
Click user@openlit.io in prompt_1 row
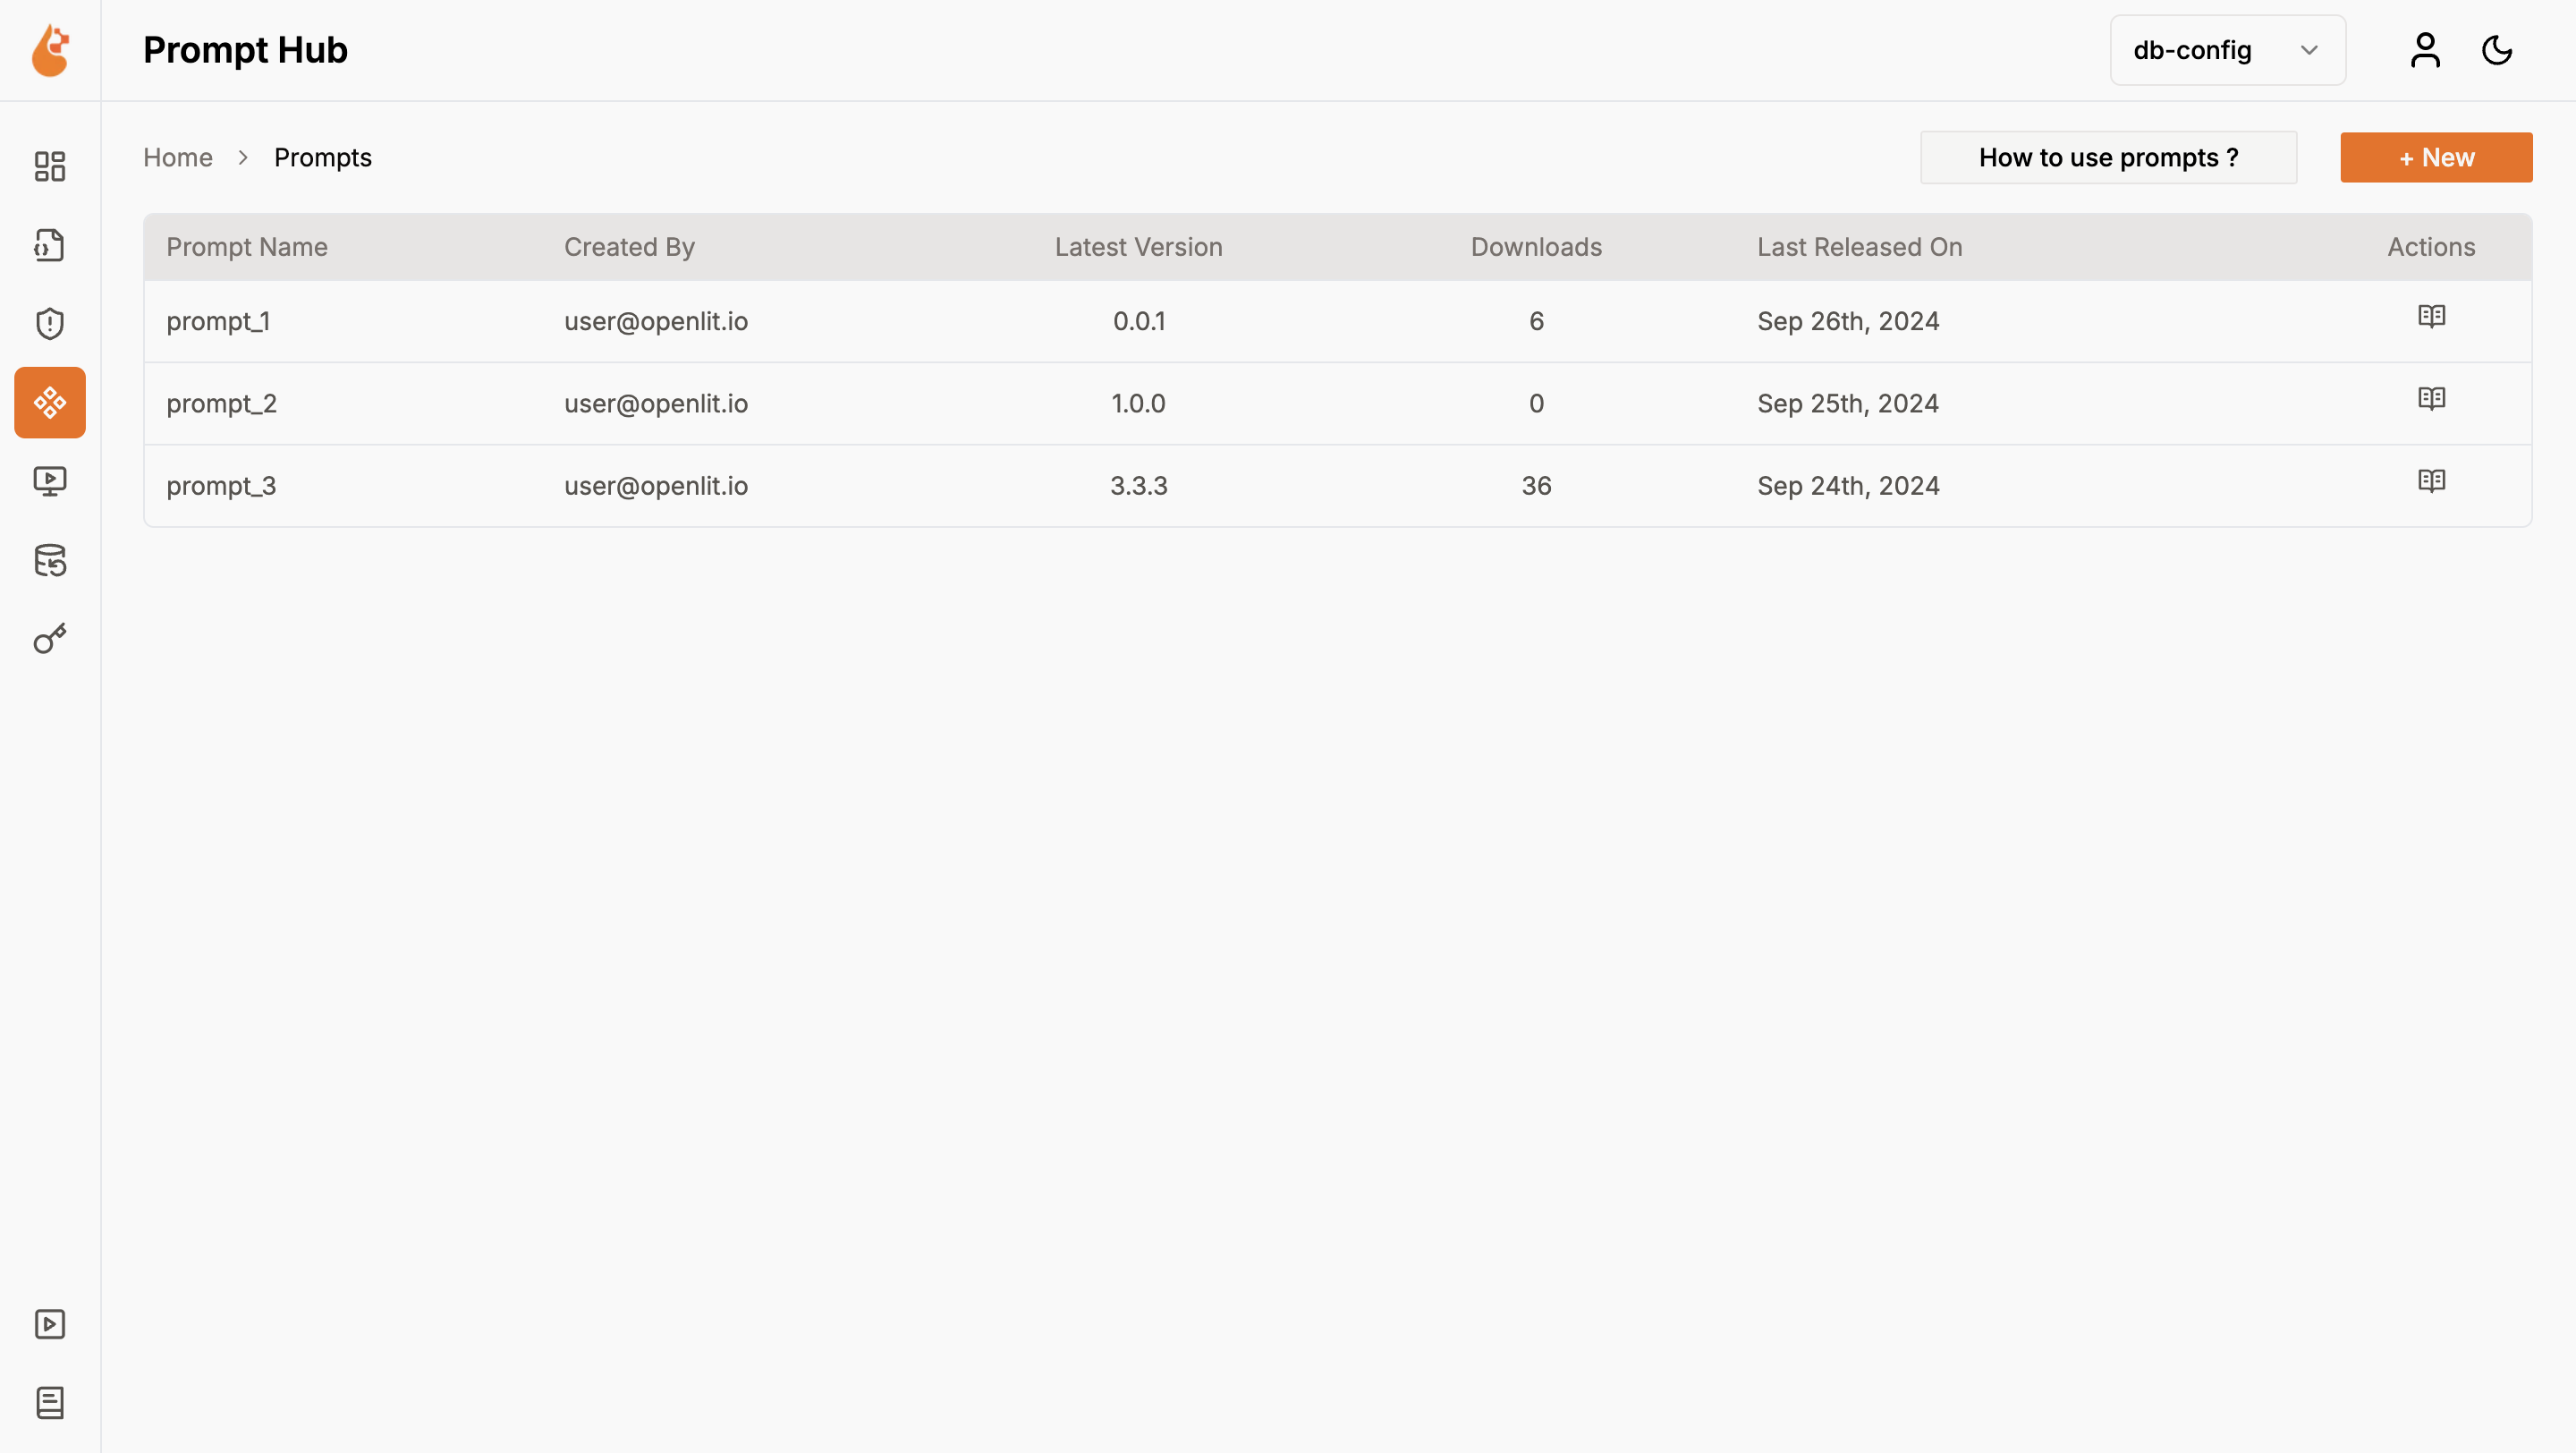[x=656, y=321]
